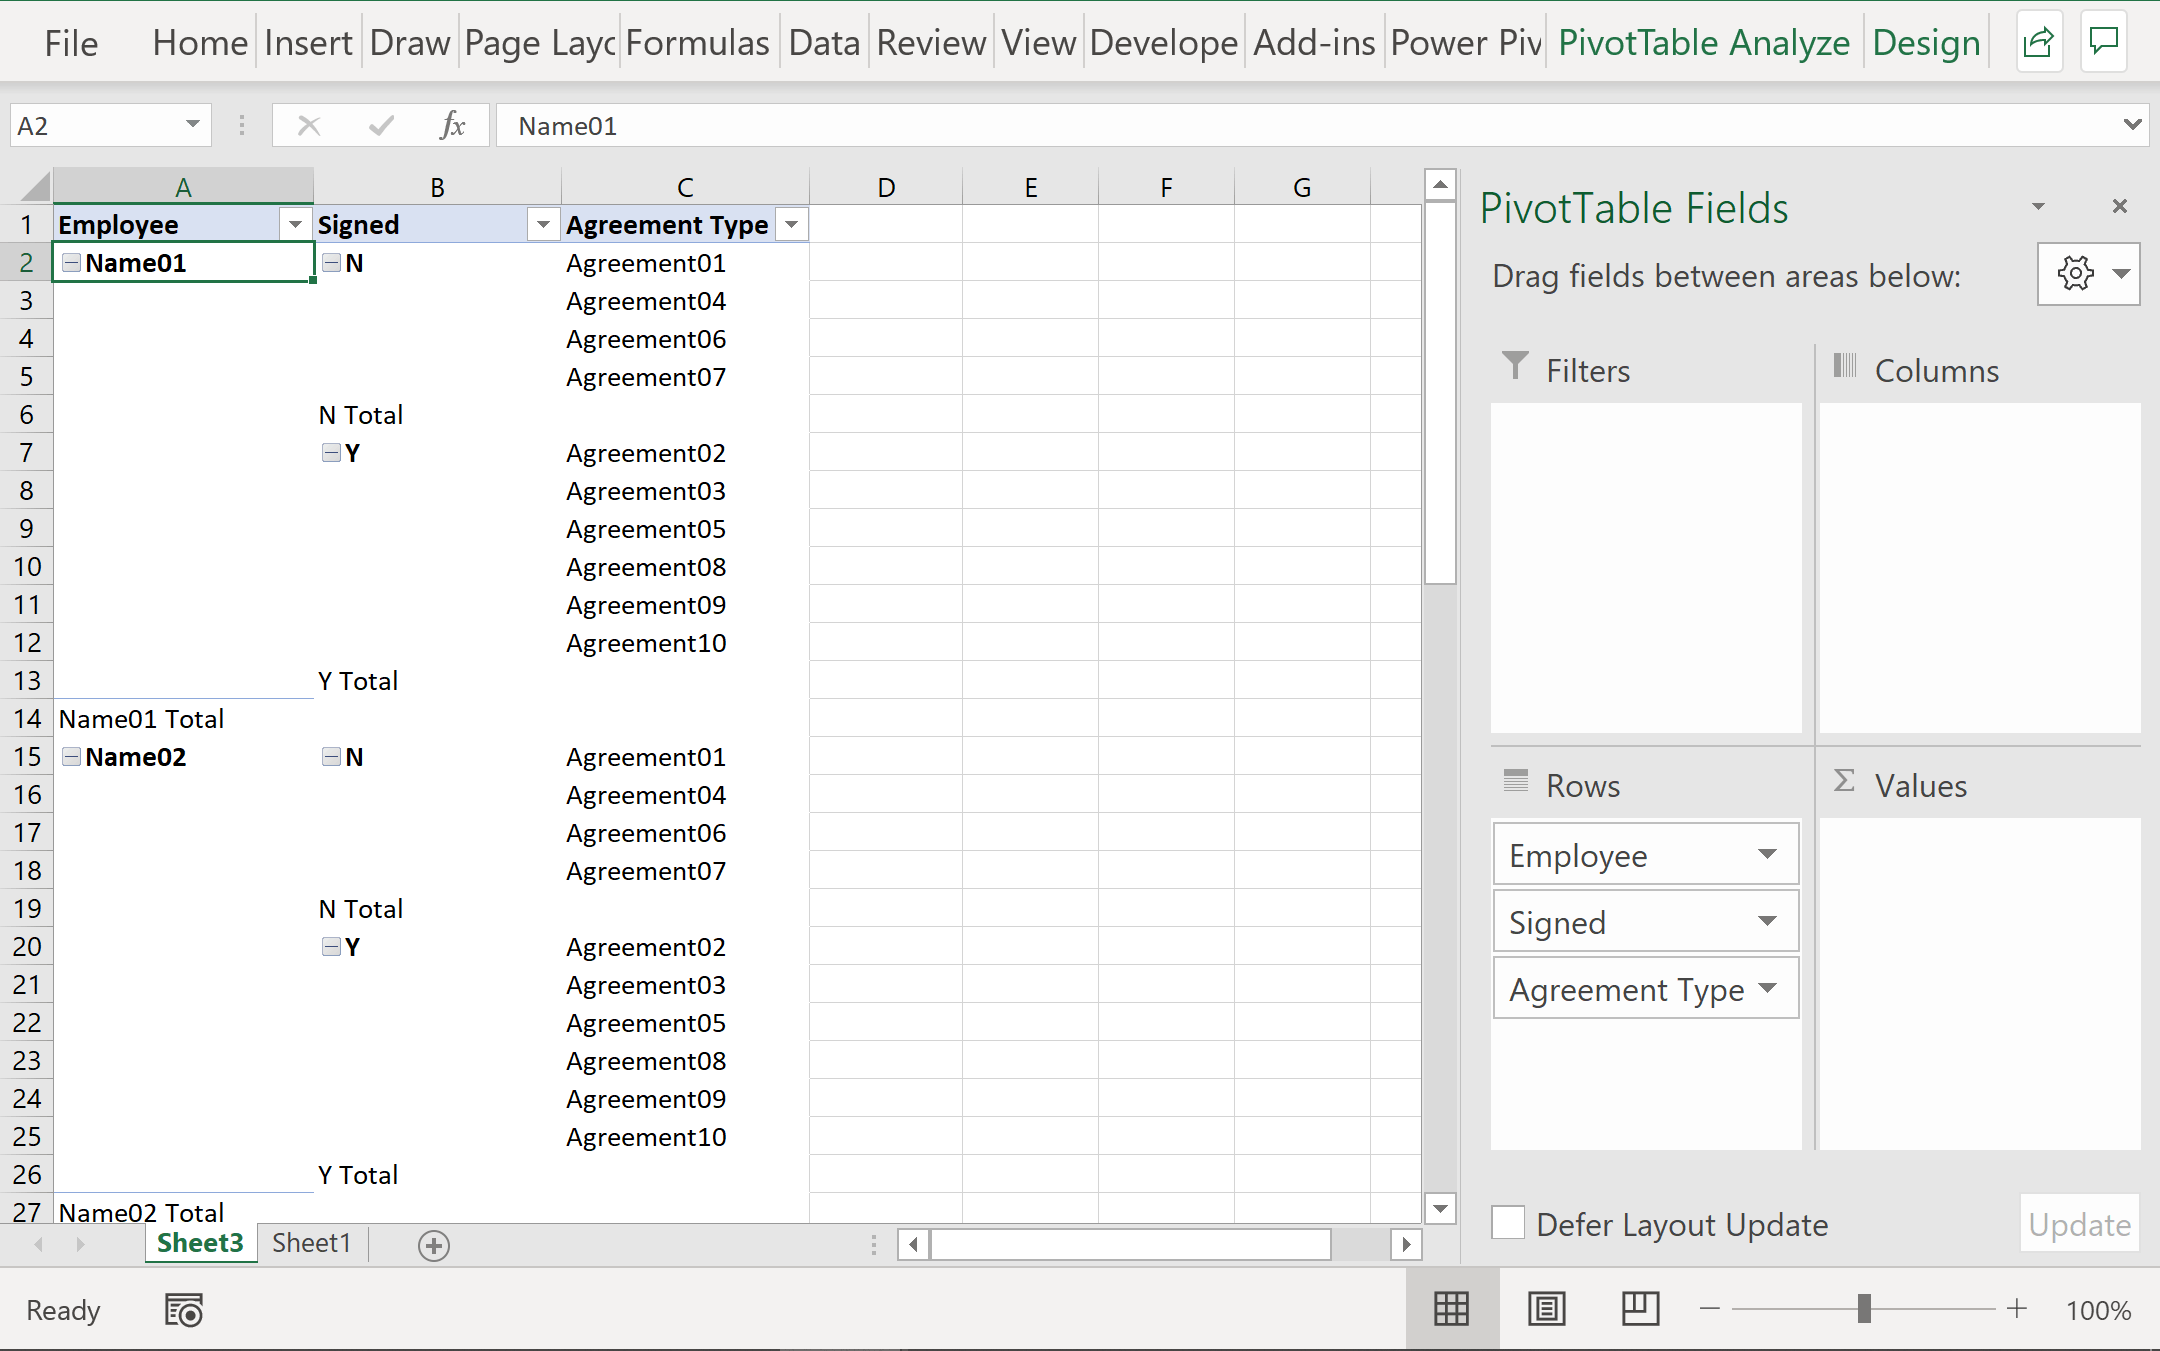The height and width of the screenshot is (1351, 2160).
Task: Switch to Page Layout view icon
Action: pos(1546,1309)
